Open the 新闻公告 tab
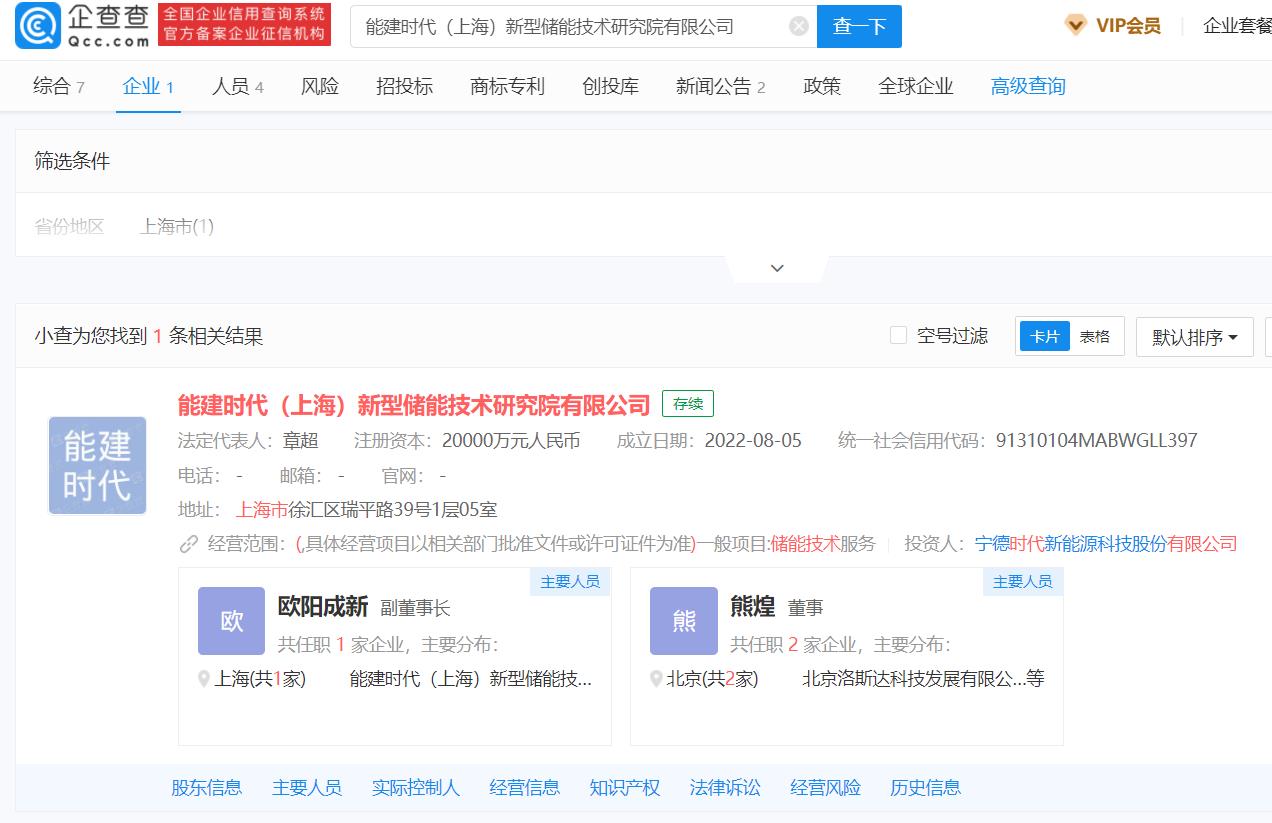This screenshot has height=823, width=1272. point(712,86)
